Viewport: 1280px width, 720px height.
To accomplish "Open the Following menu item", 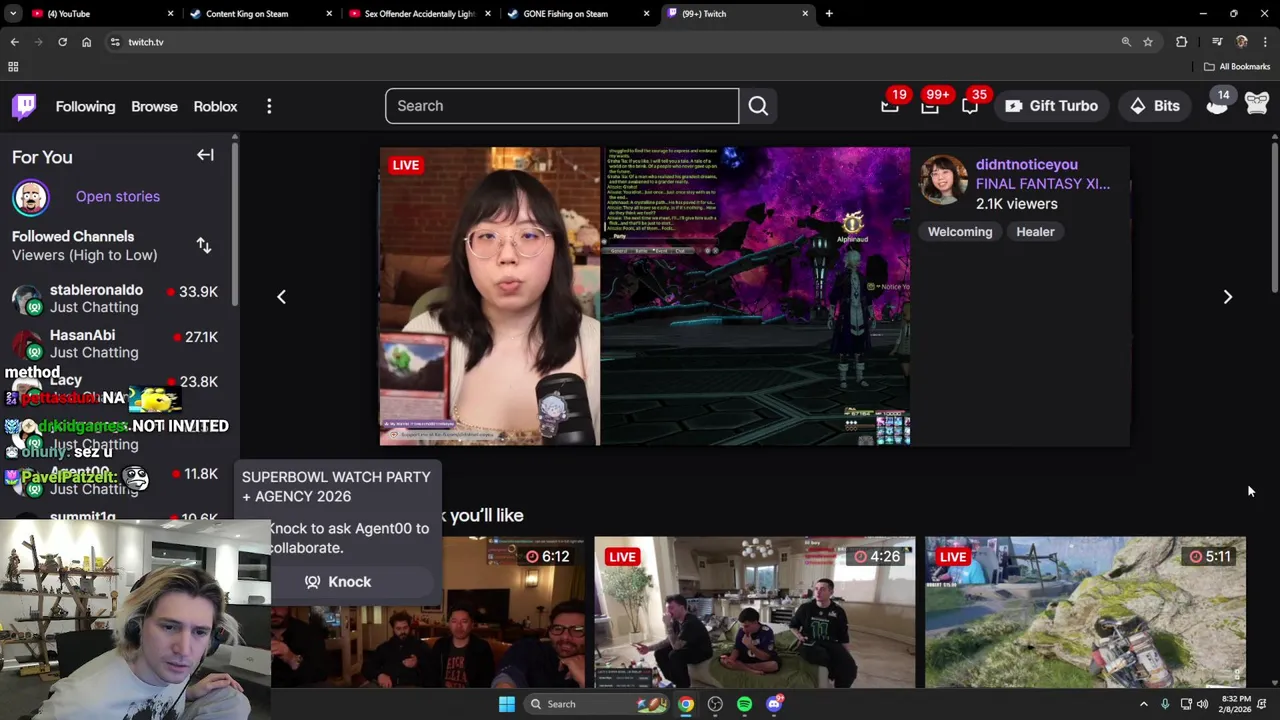I will point(85,106).
